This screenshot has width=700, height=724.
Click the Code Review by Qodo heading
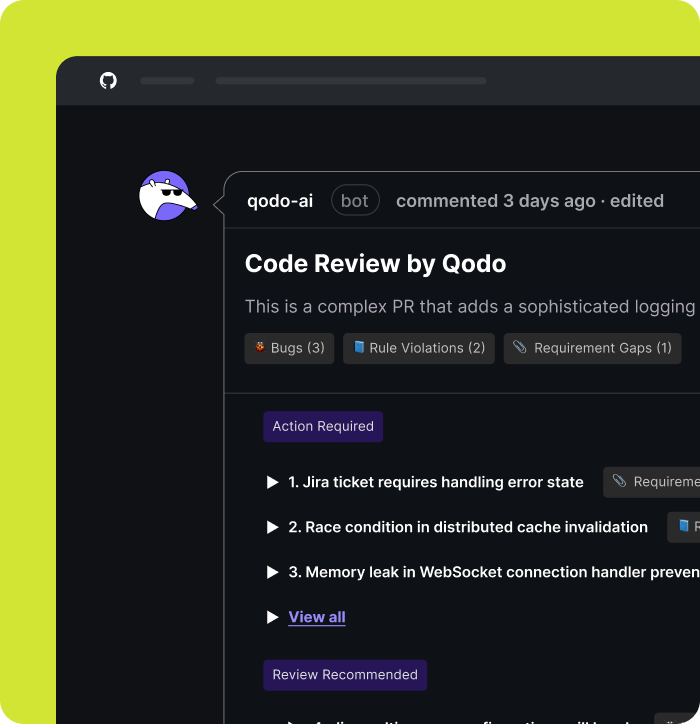[x=375, y=264]
